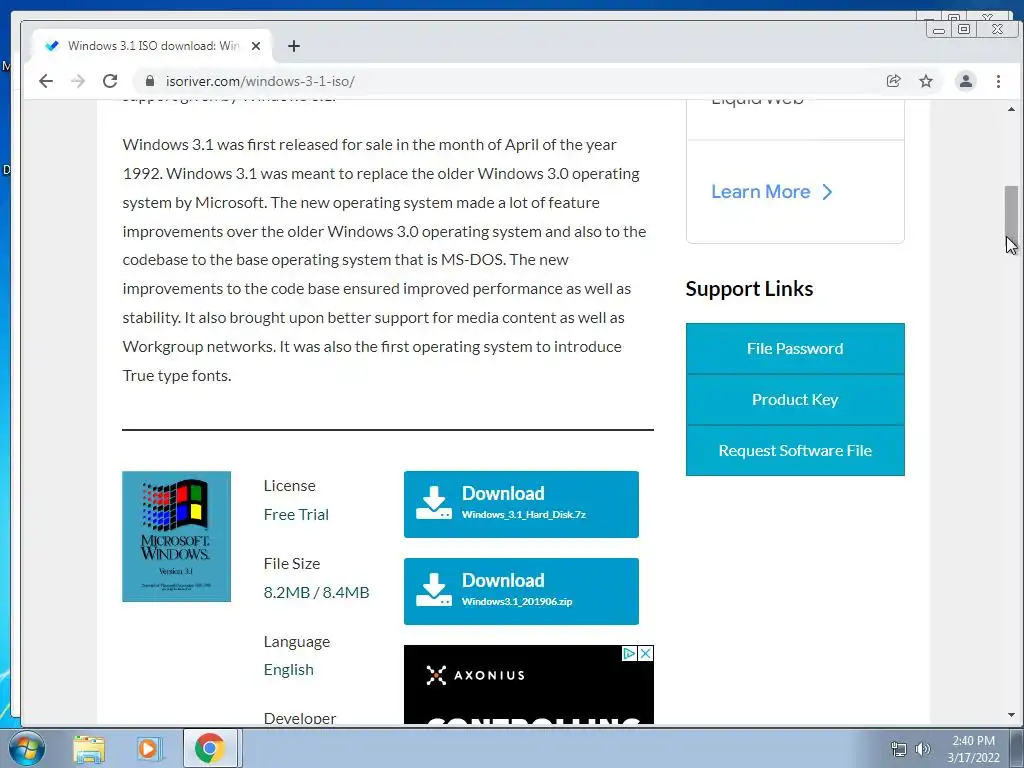Image resolution: width=1024 pixels, height=768 pixels.
Task: Click the download arrow icon in Hard_Disk button
Action: coord(434,503)
